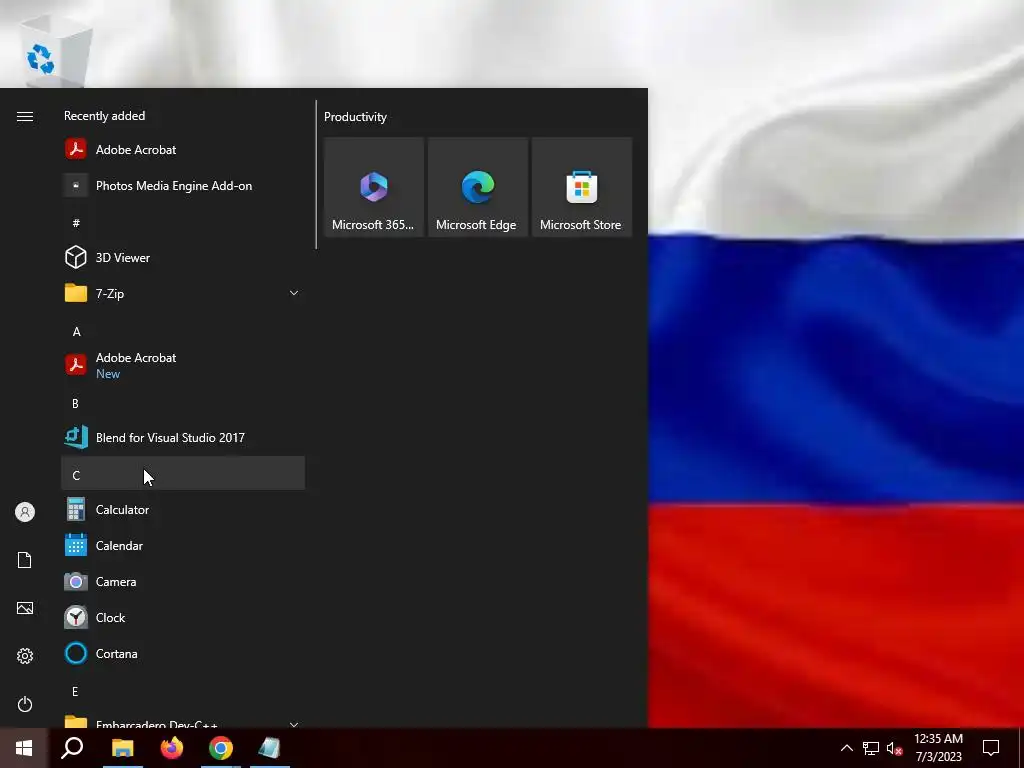Open Blend for Visual Studio 2017
Image resolution: width=1024 pixels, height=768 pixels.
183,438
